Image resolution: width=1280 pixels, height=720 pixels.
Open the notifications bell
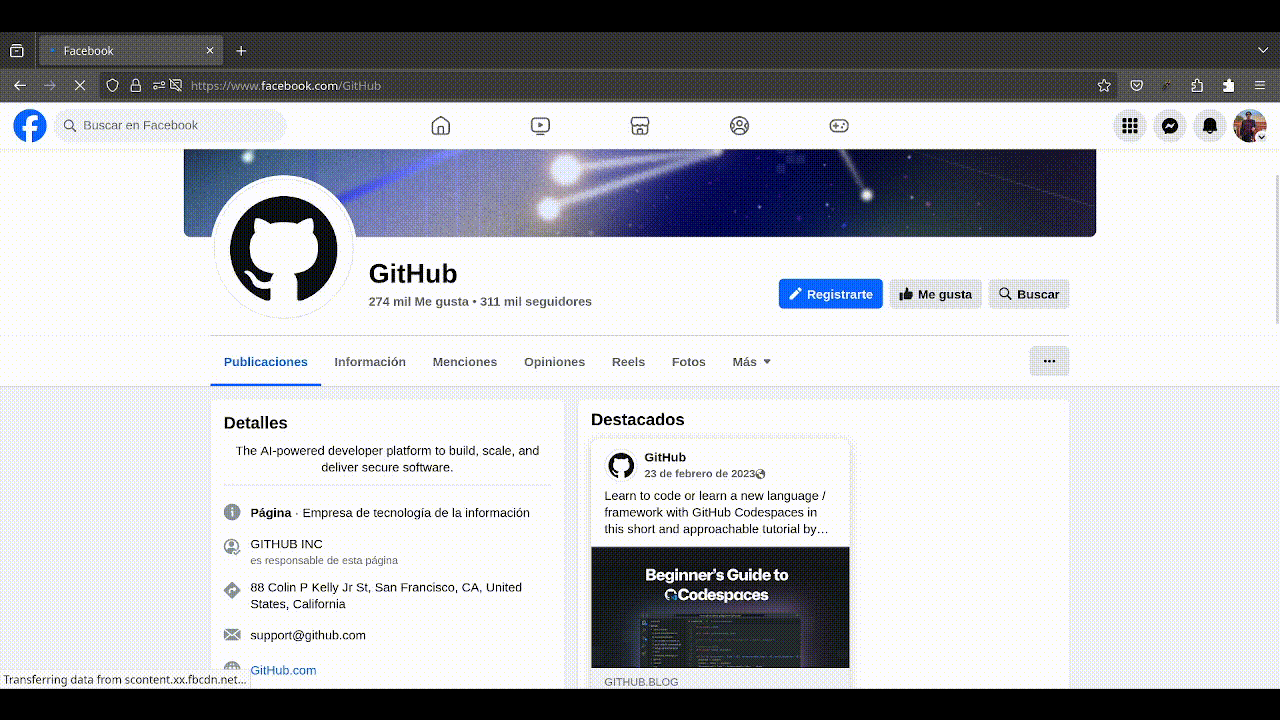pyautogui.click(x=1210, y=126)
